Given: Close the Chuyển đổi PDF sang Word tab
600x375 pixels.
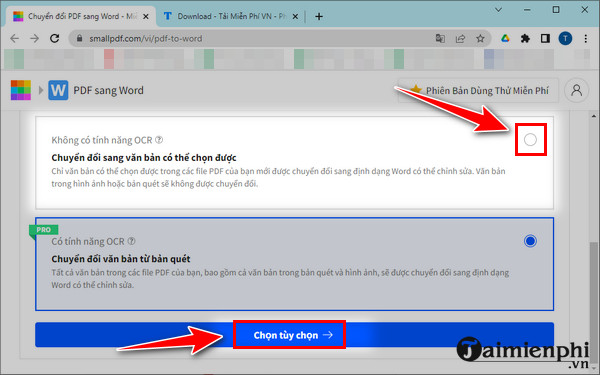Looking at the screenshot, I should click(146, 16).
